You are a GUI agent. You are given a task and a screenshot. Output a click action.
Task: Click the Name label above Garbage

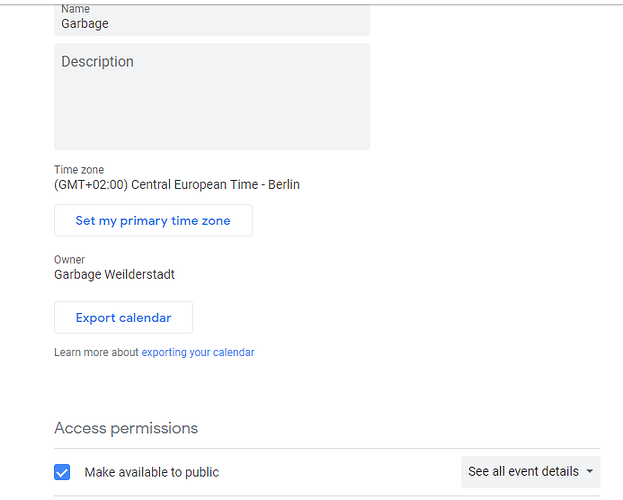coord(75,9)
